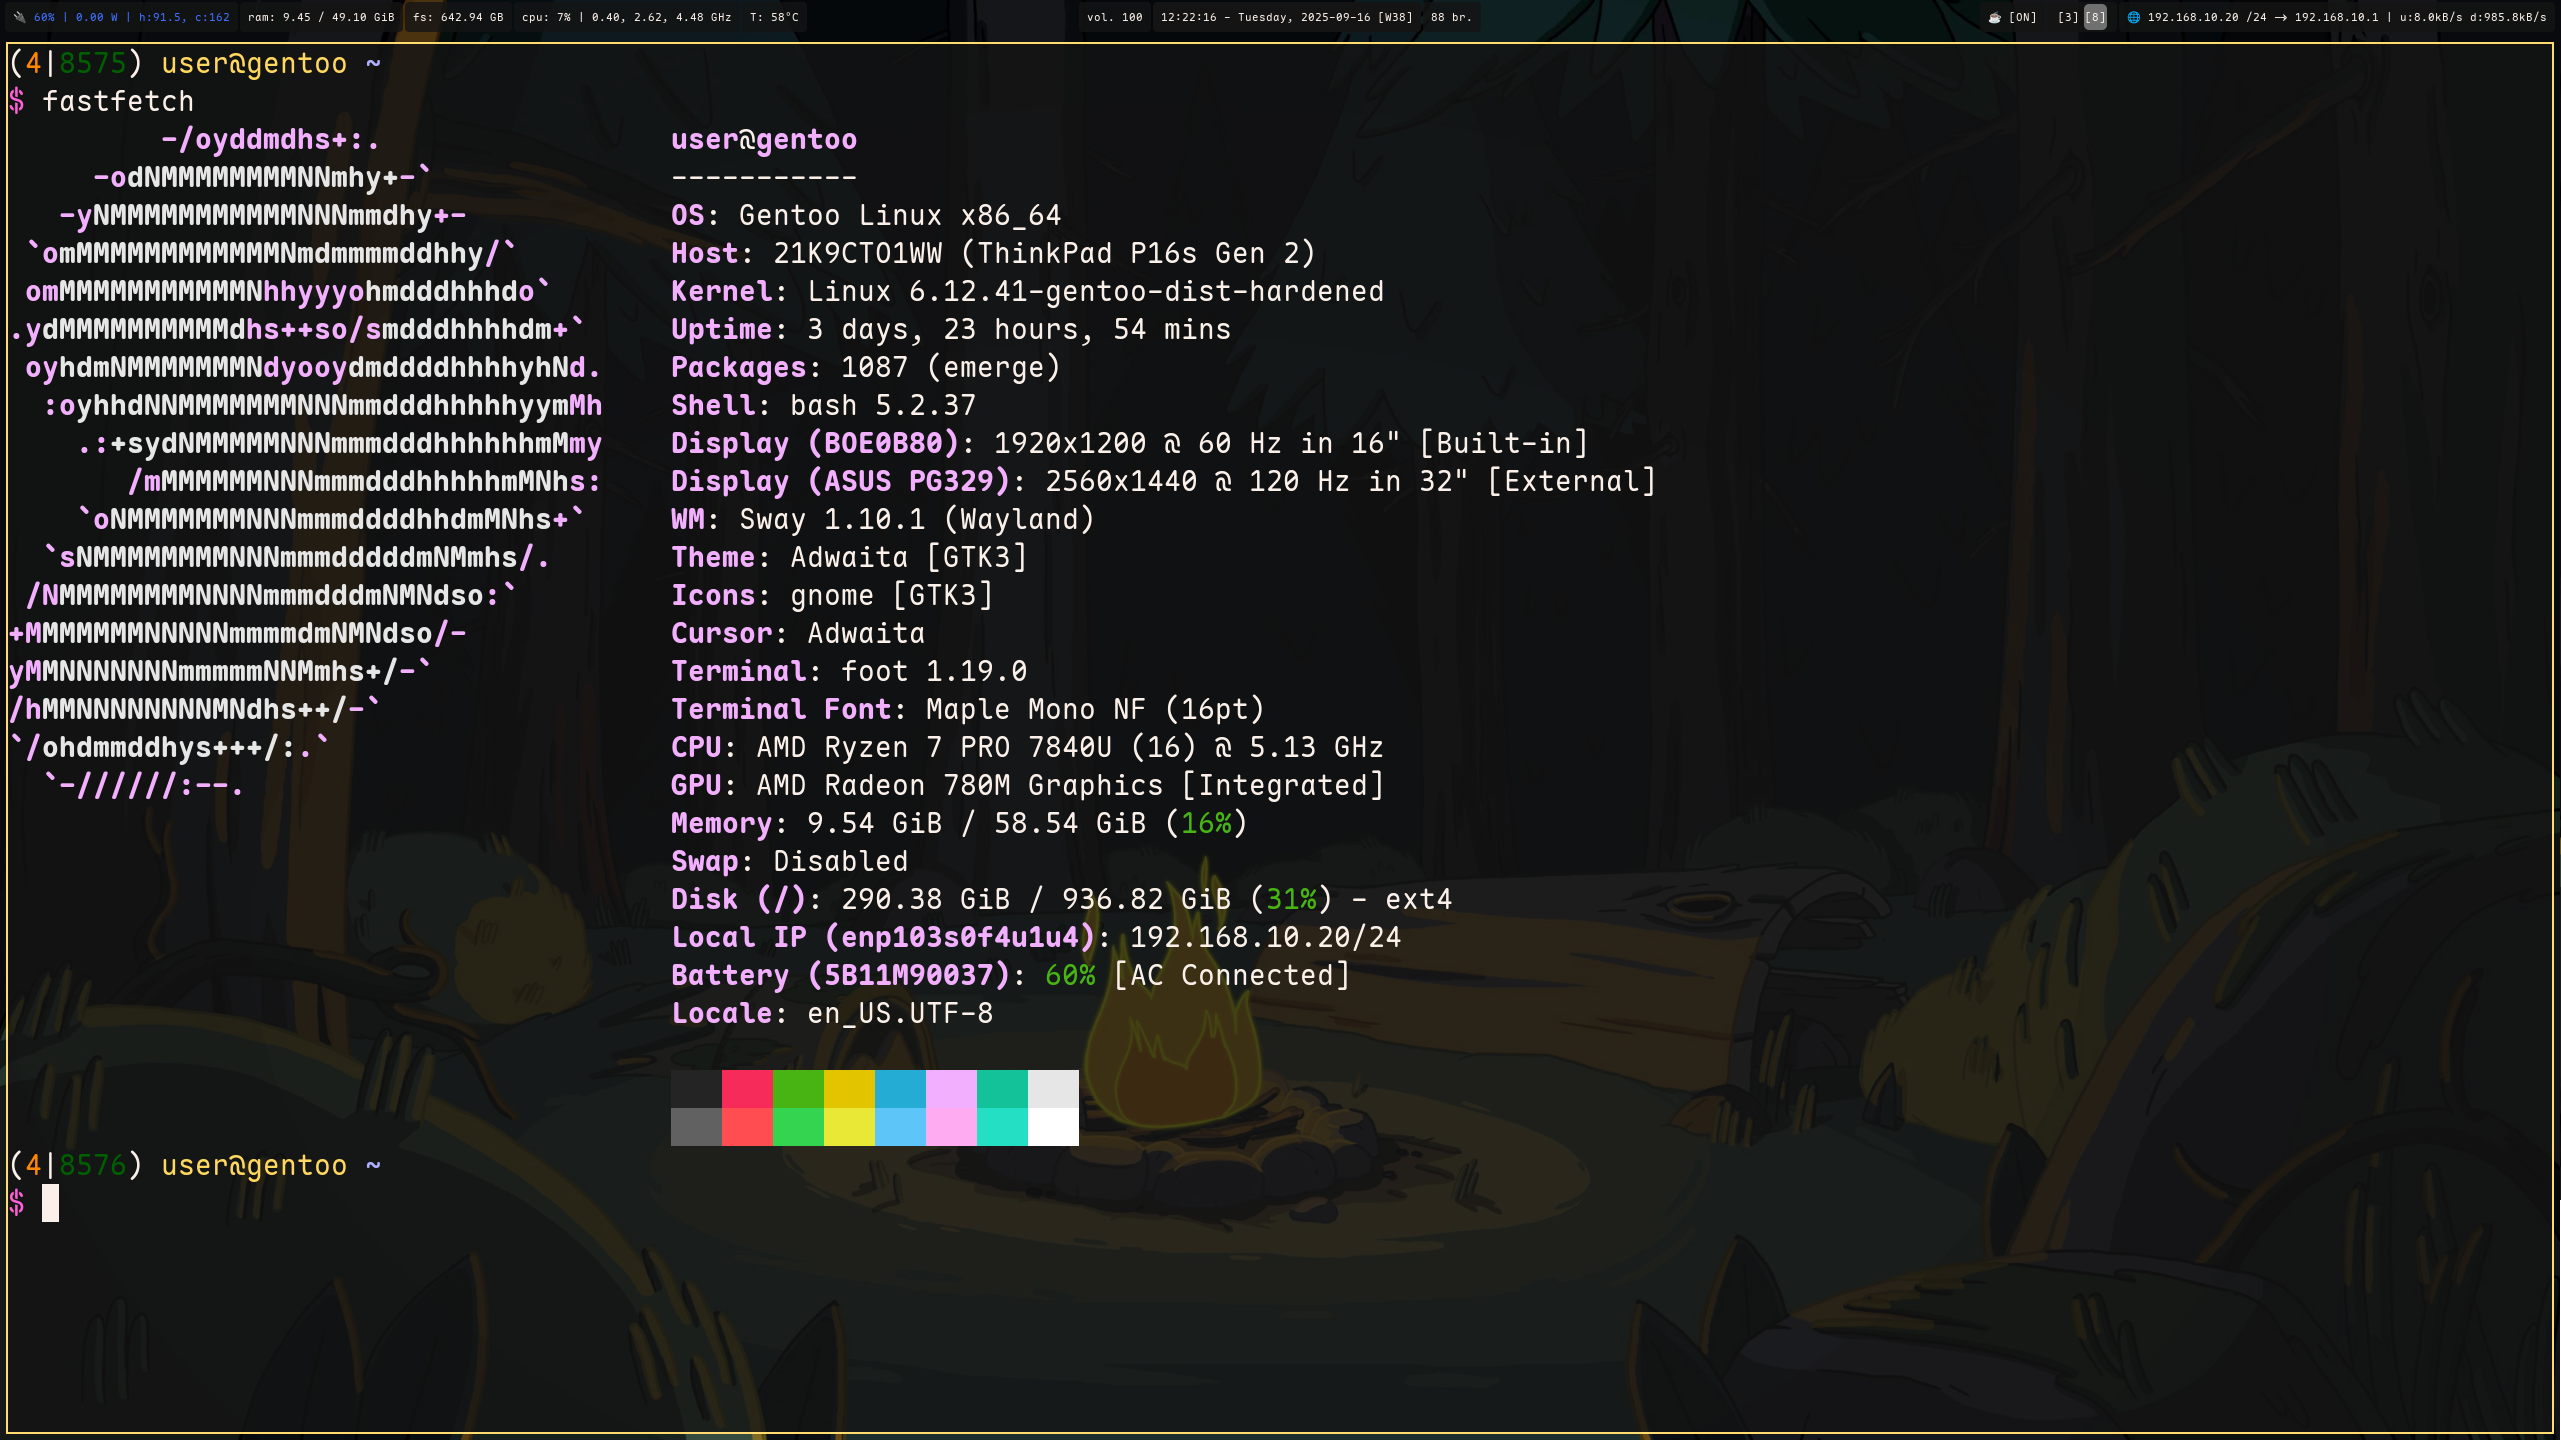Screen dimensions: 2561x1441
Task: Click the 'fs: 642.94 GB' disk module
Action: tap(458, 17)
